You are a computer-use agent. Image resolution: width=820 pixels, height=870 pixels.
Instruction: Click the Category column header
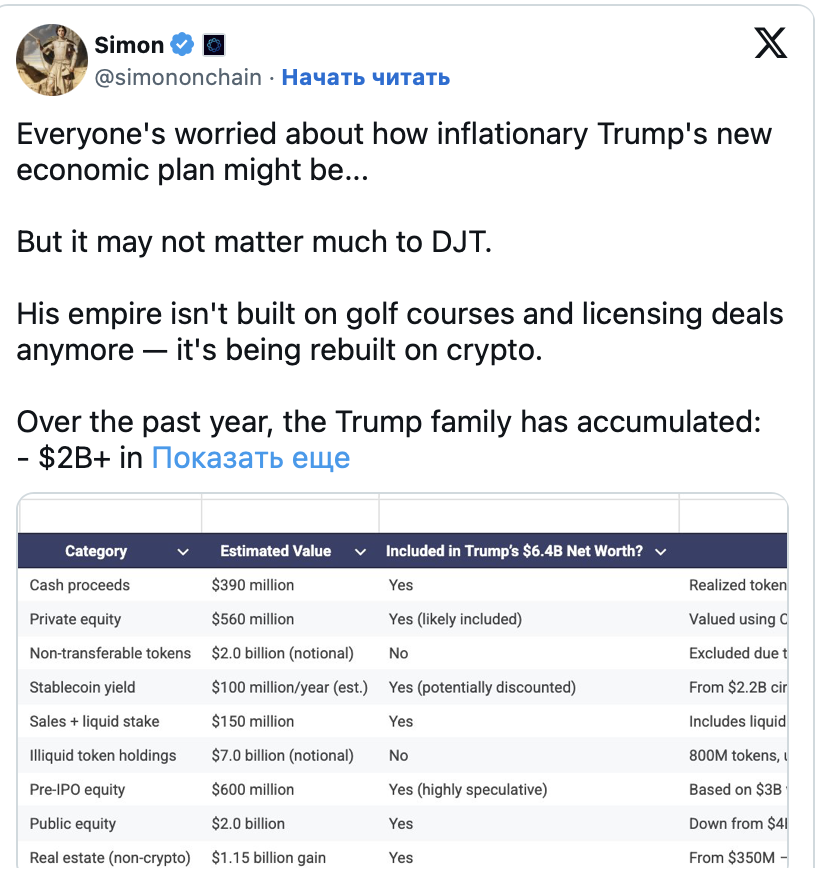(96, 551)
